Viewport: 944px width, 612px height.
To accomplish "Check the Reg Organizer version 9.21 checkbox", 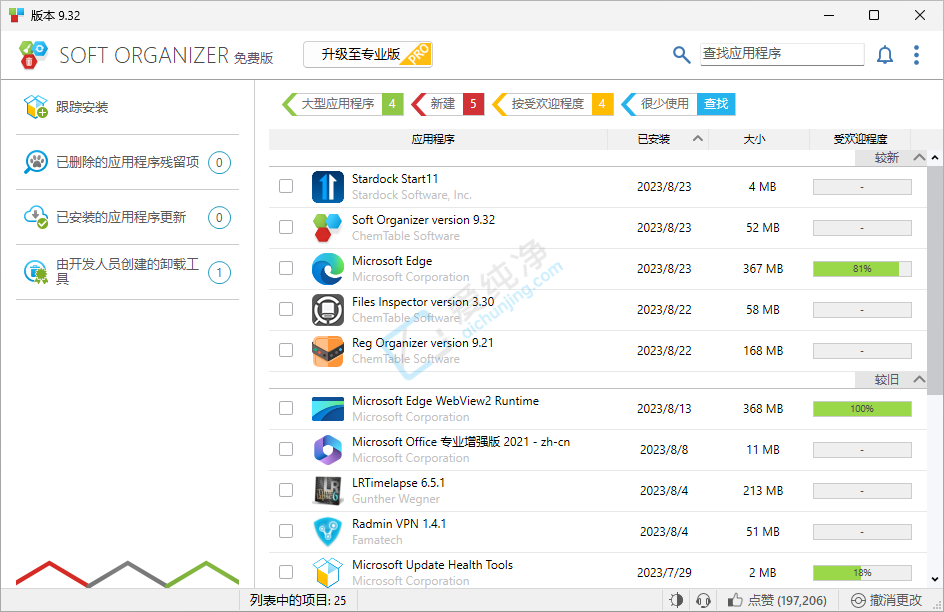I will pos(286,350).
